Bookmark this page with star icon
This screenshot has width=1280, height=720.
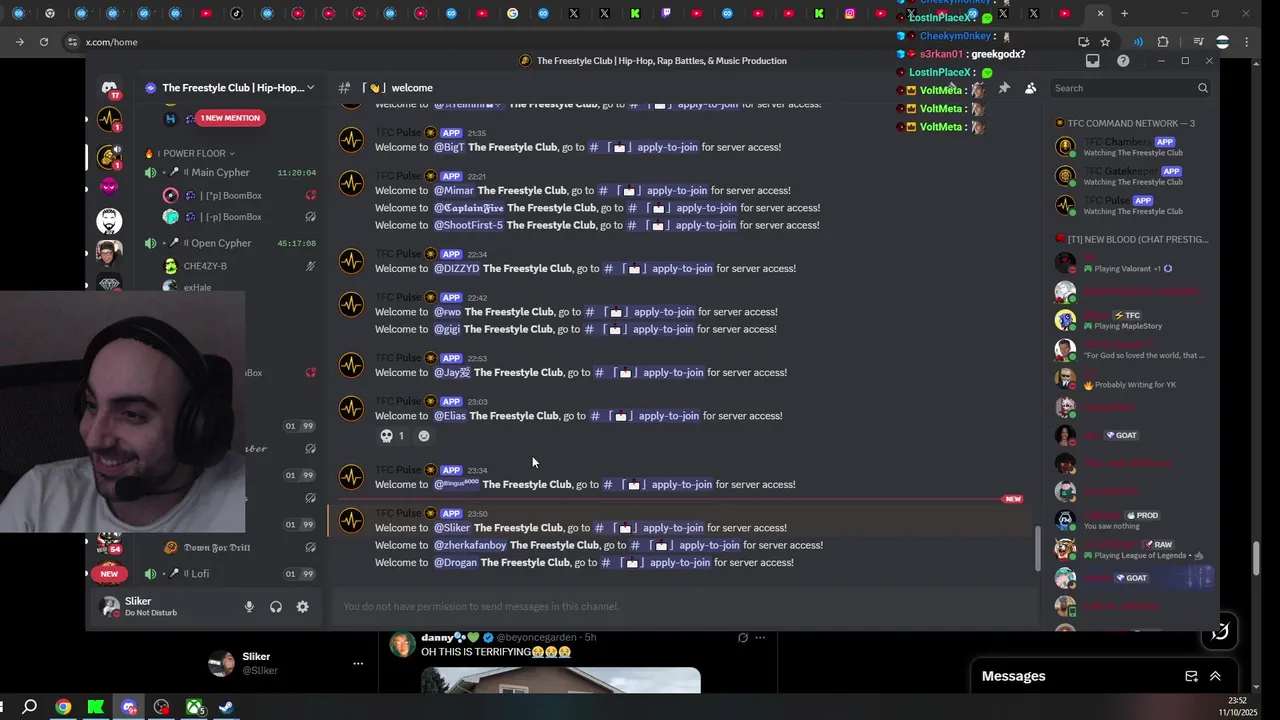tap(1105, 42)
